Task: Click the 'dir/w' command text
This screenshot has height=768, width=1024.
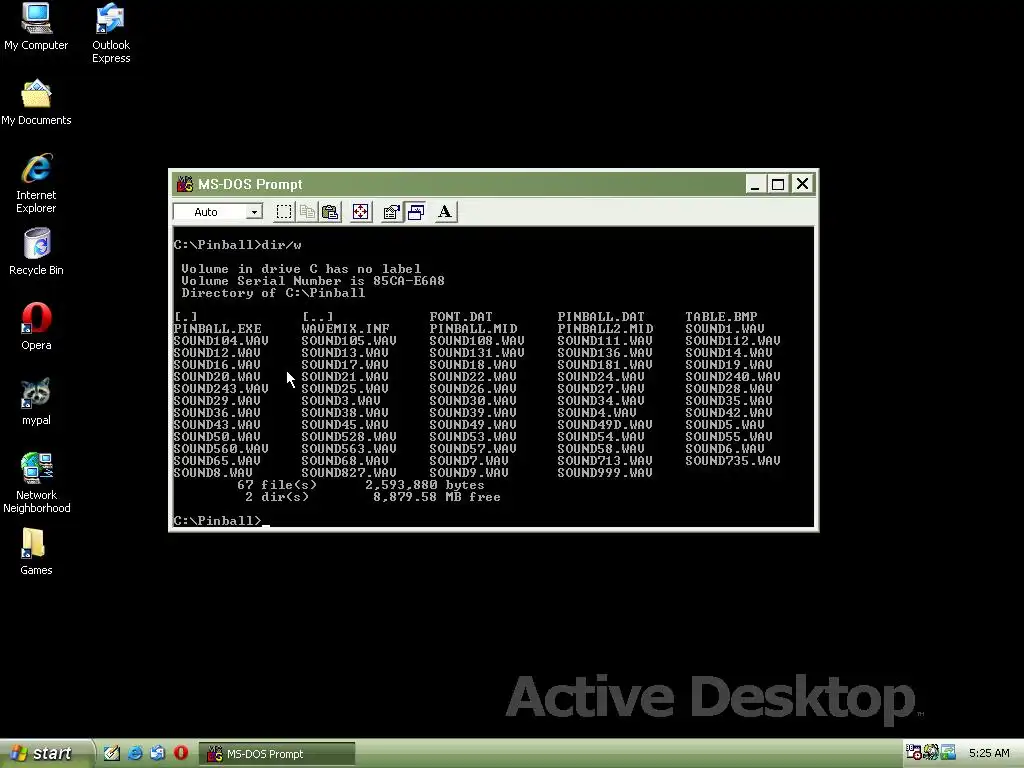Action: [281, 245]
